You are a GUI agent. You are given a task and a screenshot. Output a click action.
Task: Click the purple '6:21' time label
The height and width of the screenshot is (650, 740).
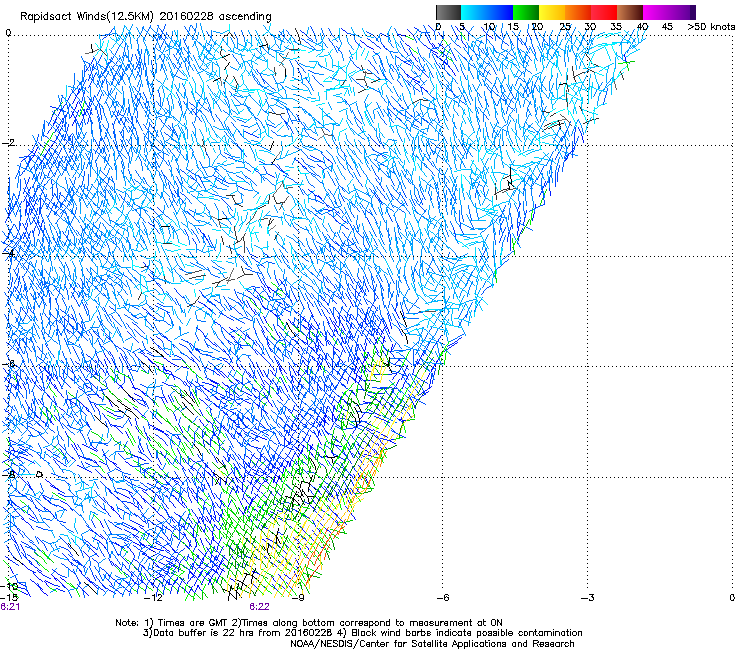coord(10,607)
